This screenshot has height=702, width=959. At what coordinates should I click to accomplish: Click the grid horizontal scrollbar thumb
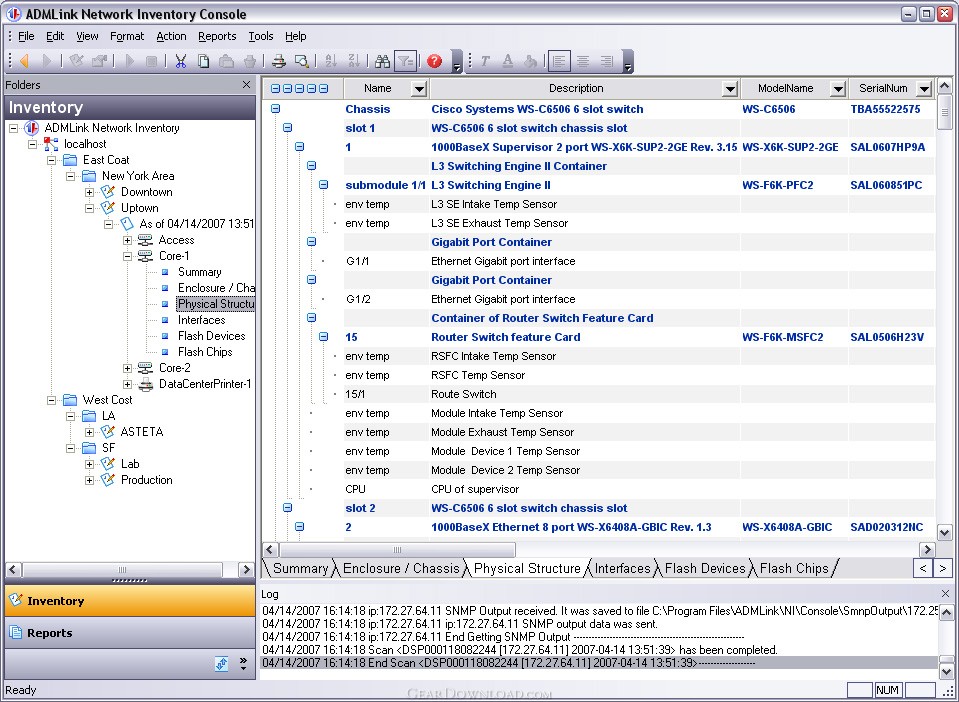(397, 549)
